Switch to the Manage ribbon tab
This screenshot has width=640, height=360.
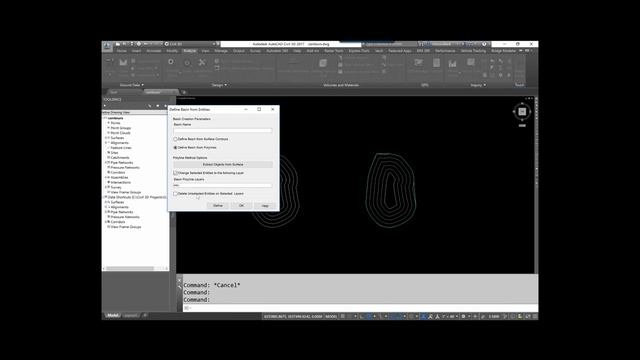tap(221, 51)
